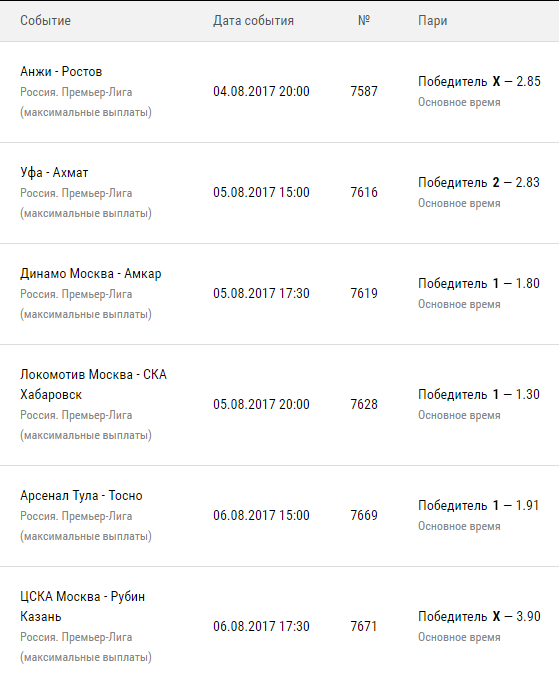Select the bet Победитель 1 – 1.80
This screenshot has height=683, width=559.
pos(479,284)
